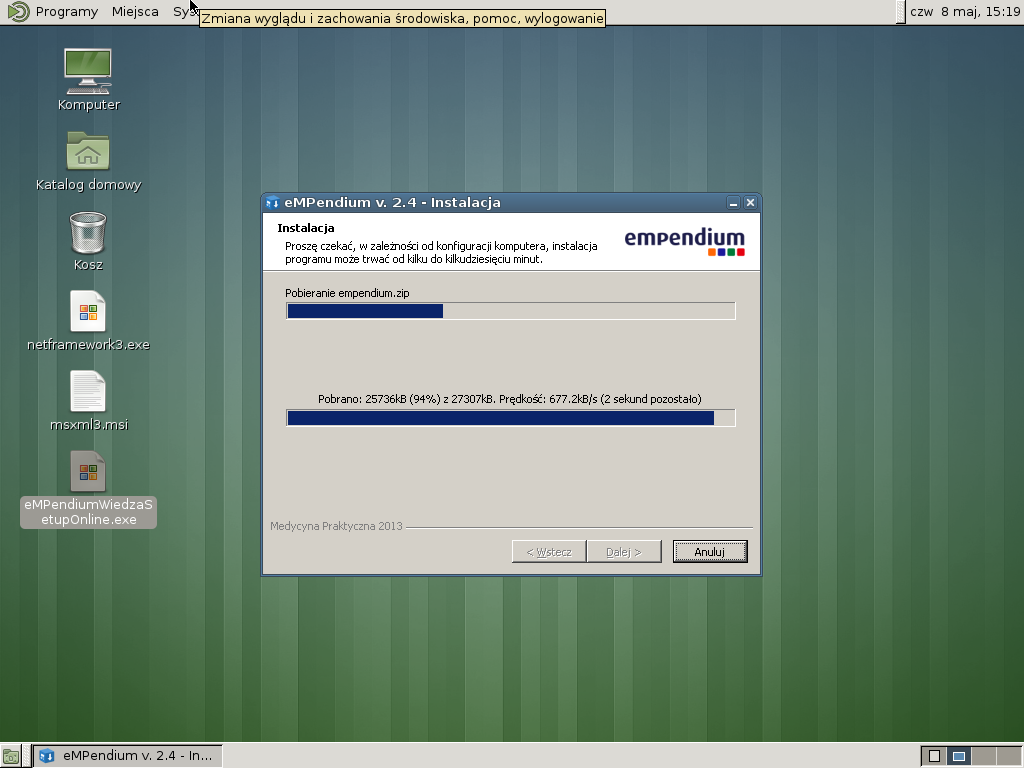Click the 'eMPendium v. 2.4 - Instalacja' window title
The height and width of the screenshot is (768, 1024).
[x=392, y=202]
